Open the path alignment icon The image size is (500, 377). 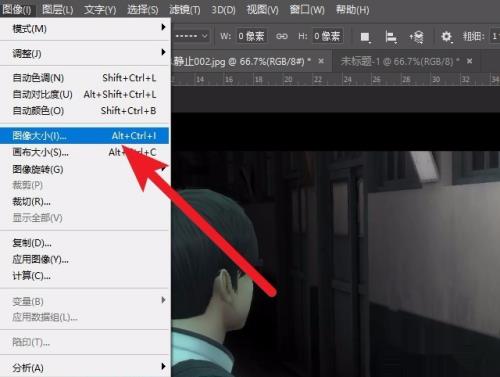click(391, 36)
